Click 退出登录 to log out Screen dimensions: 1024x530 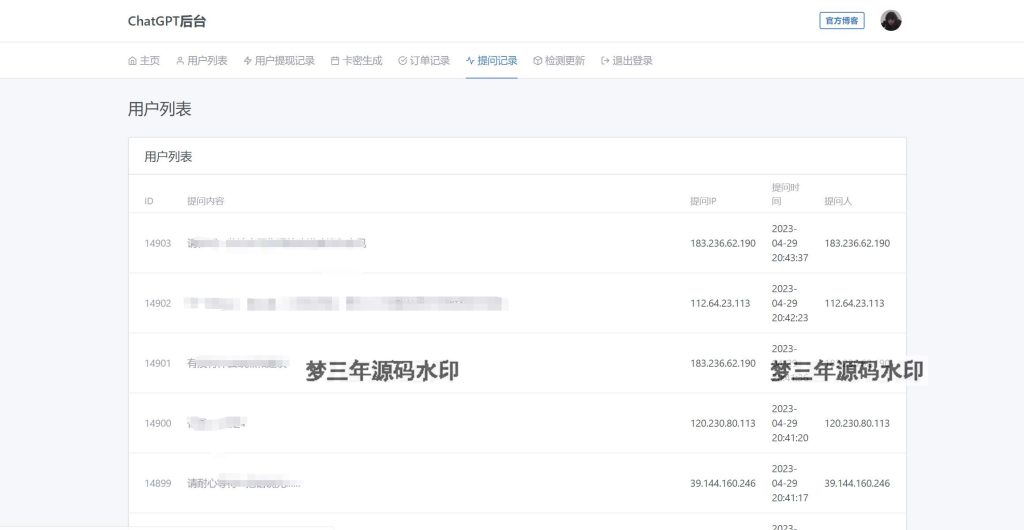click(x=627, y=61)
